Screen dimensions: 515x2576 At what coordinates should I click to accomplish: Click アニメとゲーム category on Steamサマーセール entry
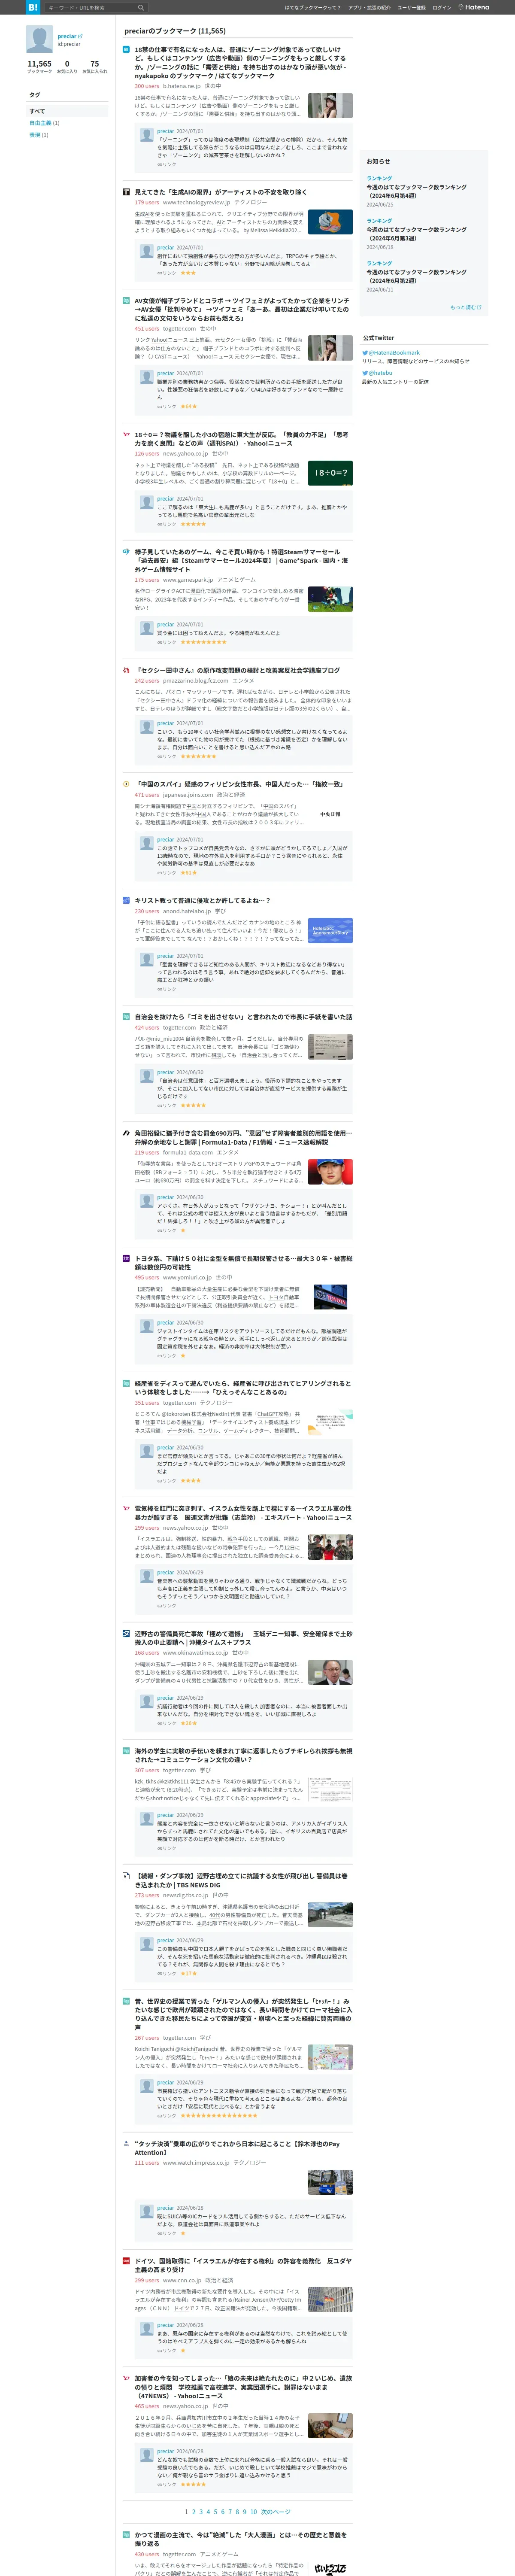(x=236, y=580)
